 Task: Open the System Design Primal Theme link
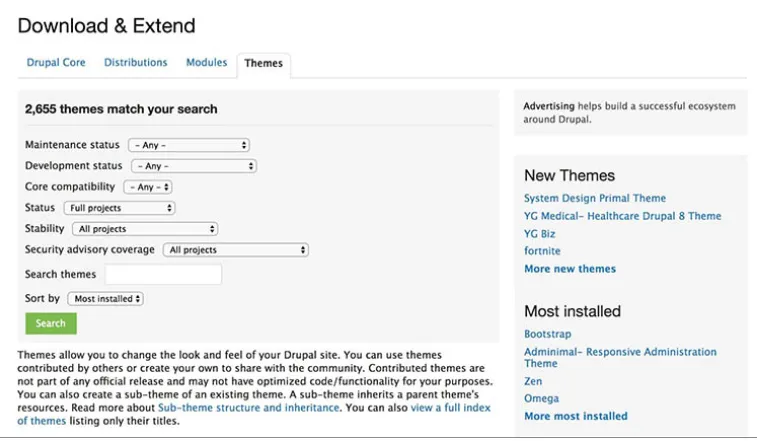594,198
